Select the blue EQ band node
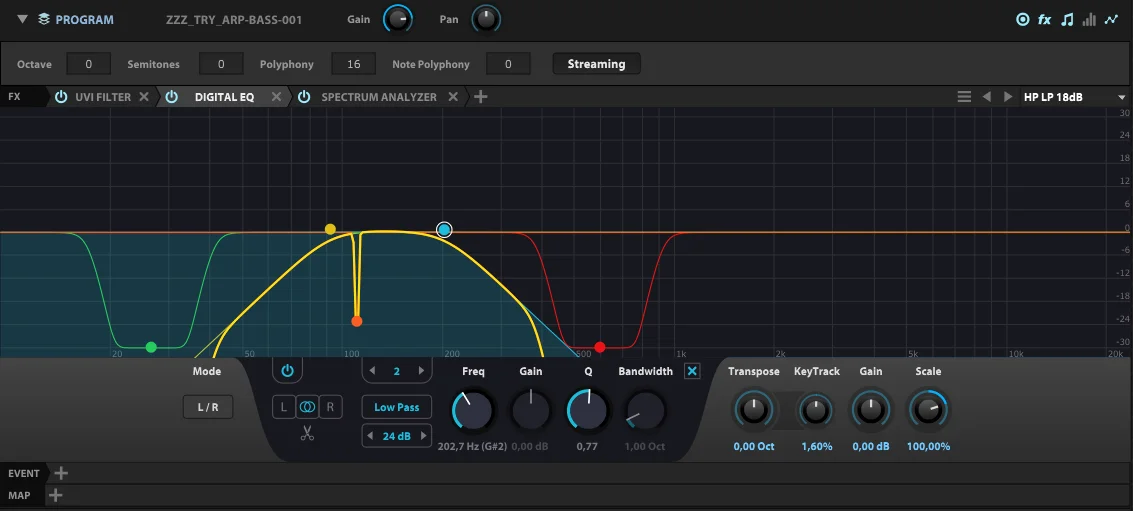Image resolution: width=1133 pixels, height=511 pixels. pyautogui.click(x=444, y=230)
